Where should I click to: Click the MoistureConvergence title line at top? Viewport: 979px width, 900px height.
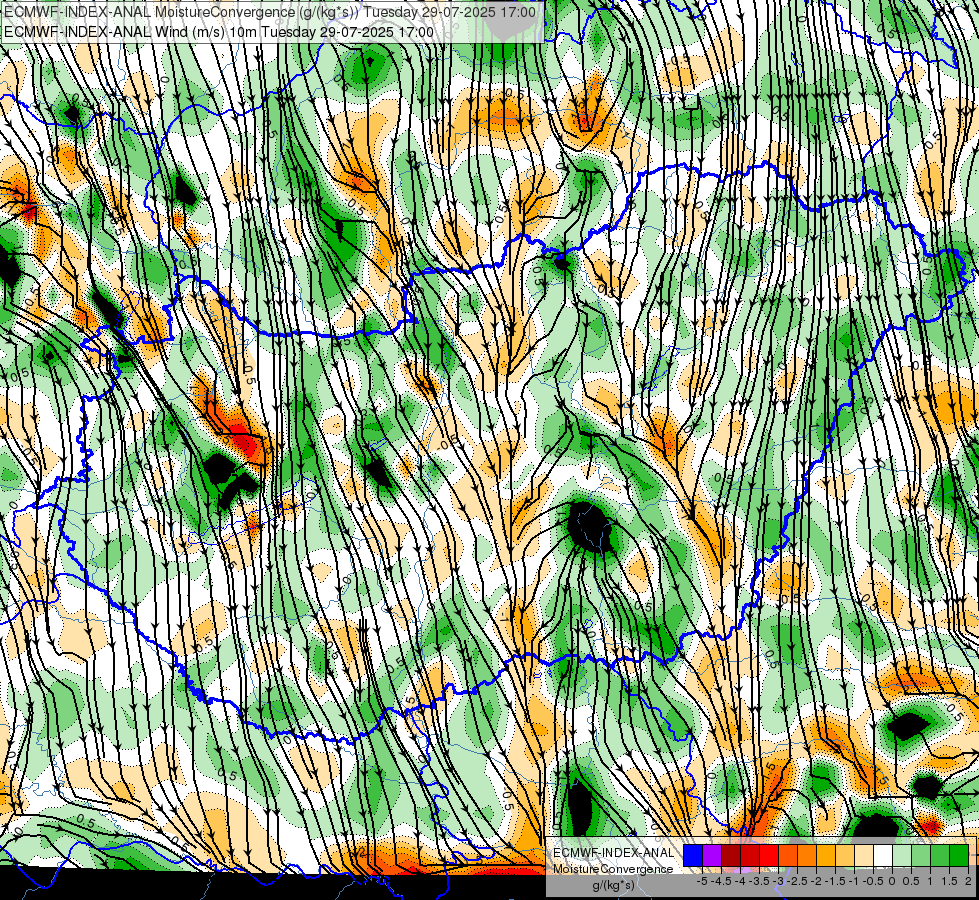(x=270, y=12)
